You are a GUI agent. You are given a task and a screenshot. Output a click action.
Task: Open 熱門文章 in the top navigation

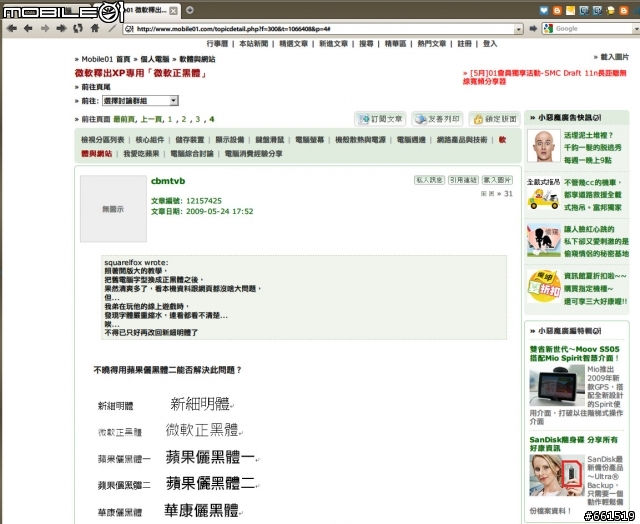(431, 44)
